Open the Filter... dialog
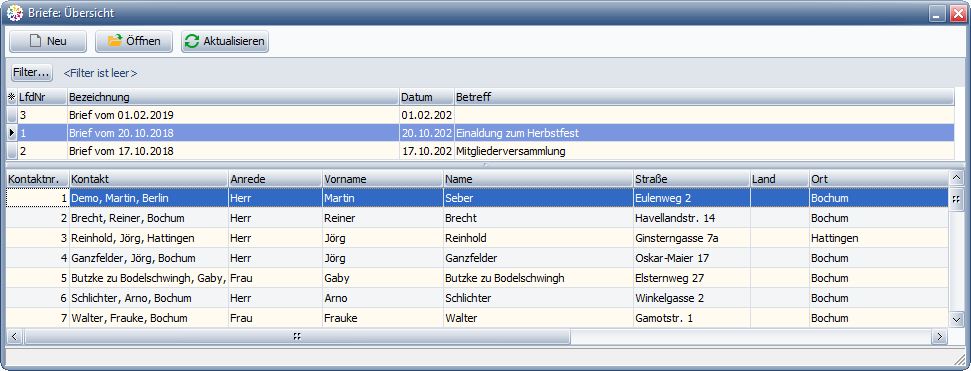Screen dimensions: 971x371 coord(32,72)
